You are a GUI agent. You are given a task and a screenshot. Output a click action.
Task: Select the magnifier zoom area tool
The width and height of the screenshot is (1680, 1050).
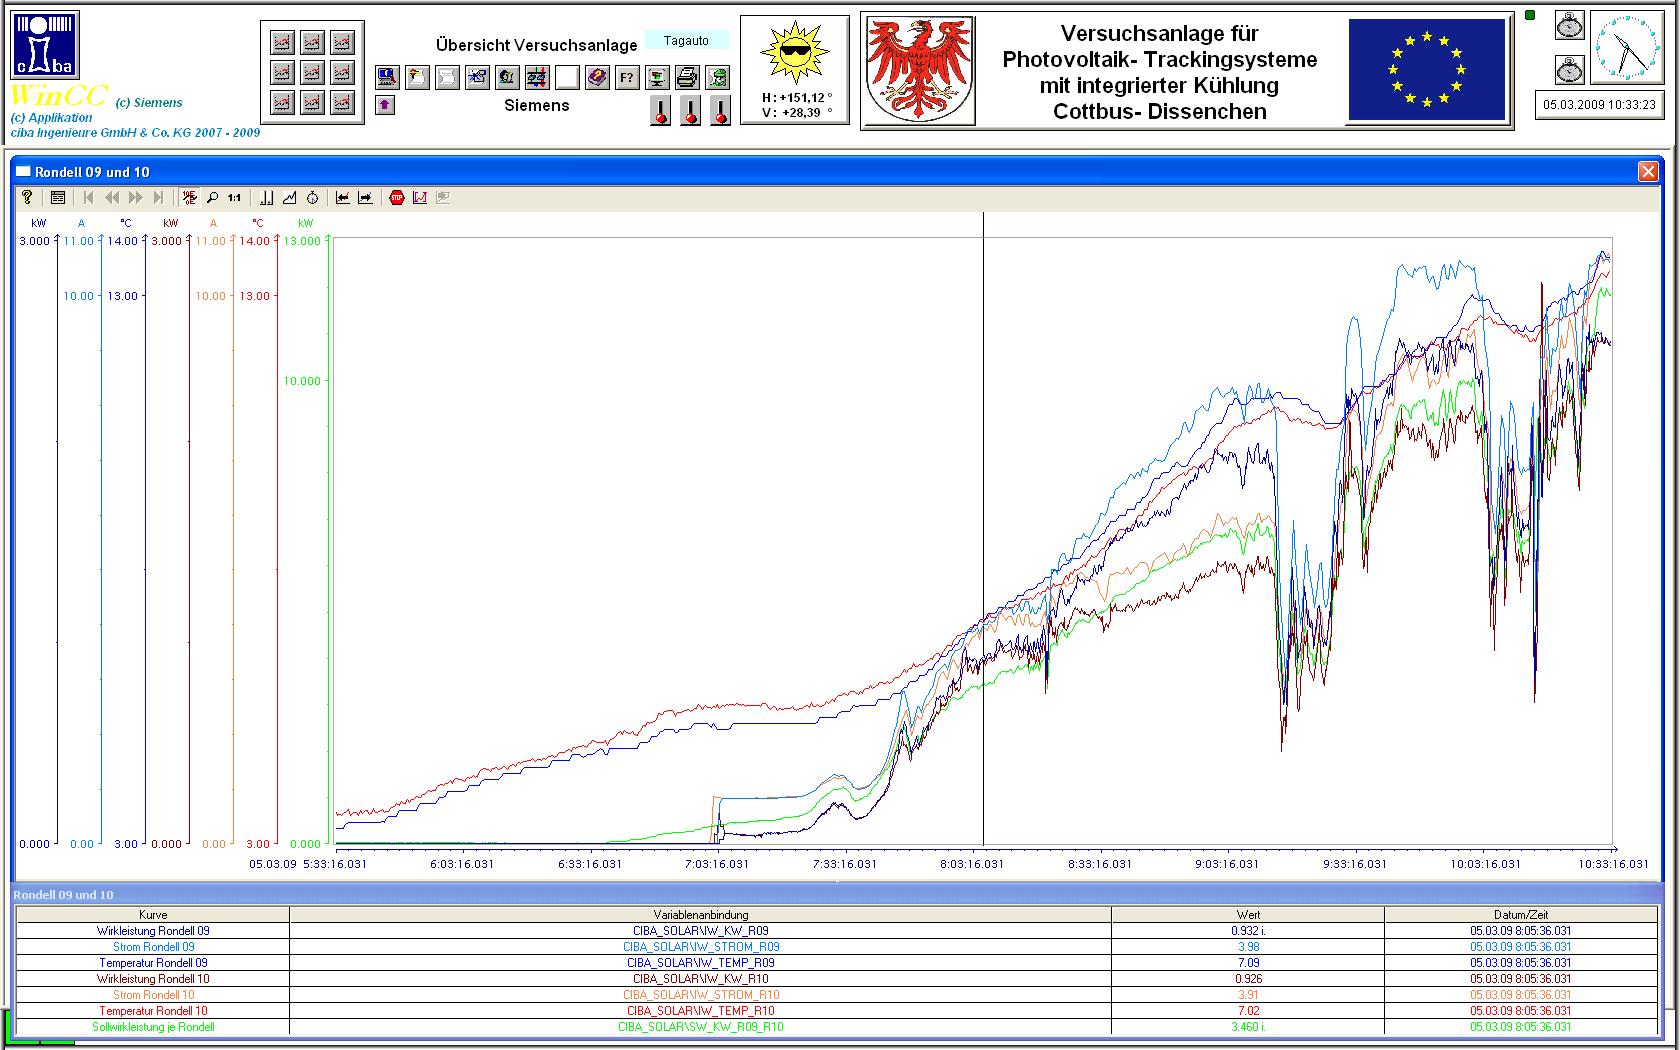pos(212,198)
